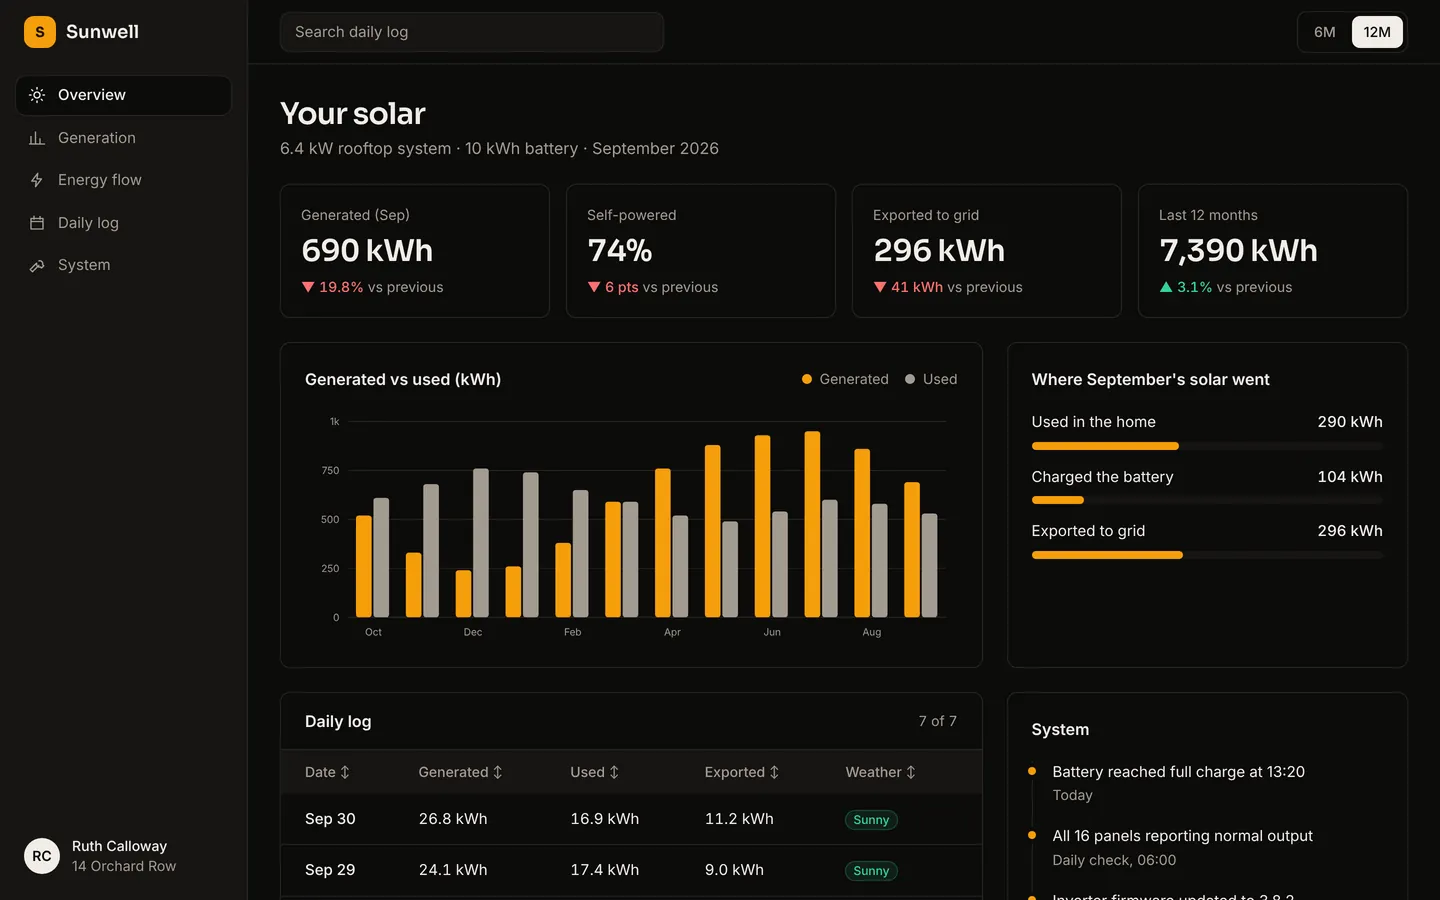Sort by the Used column header
The height and width of the screenshot is (900, 1440).
tap(595, 772)
